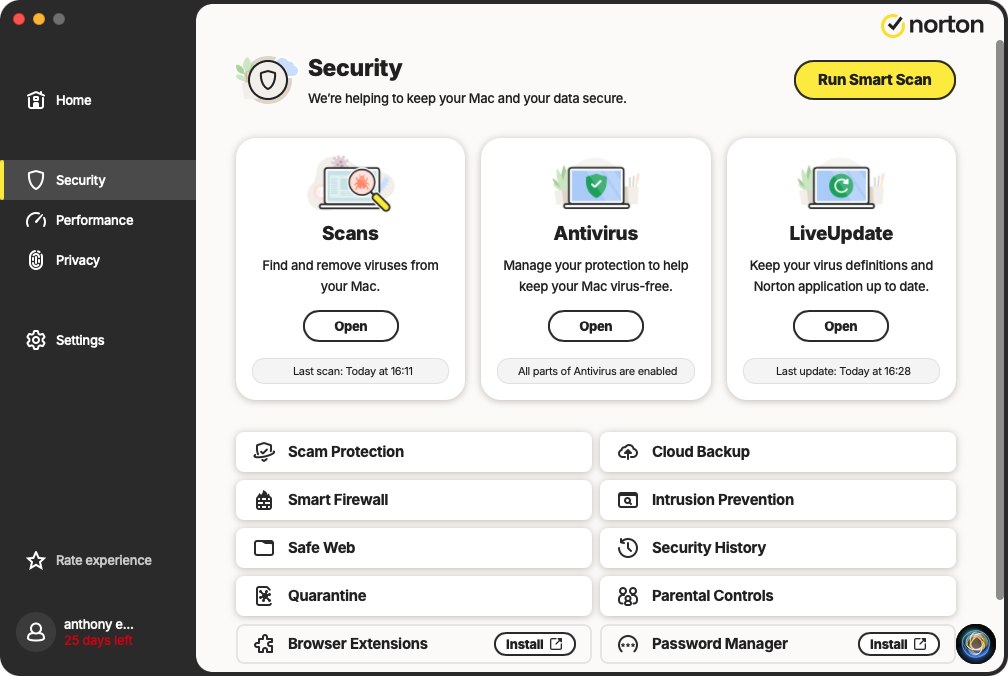
Task: Click the Antivirus card title
Action: [x=596, y=233]
